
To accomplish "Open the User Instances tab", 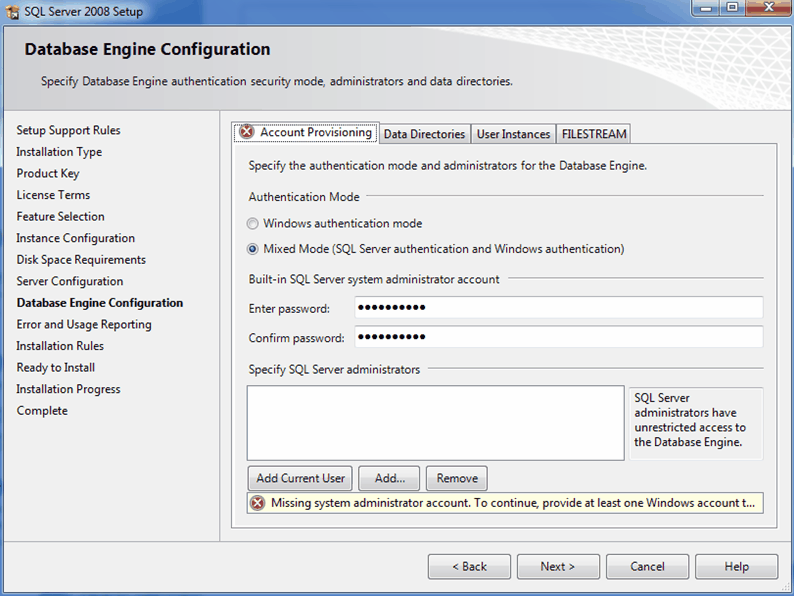I will tap(513, 134).
